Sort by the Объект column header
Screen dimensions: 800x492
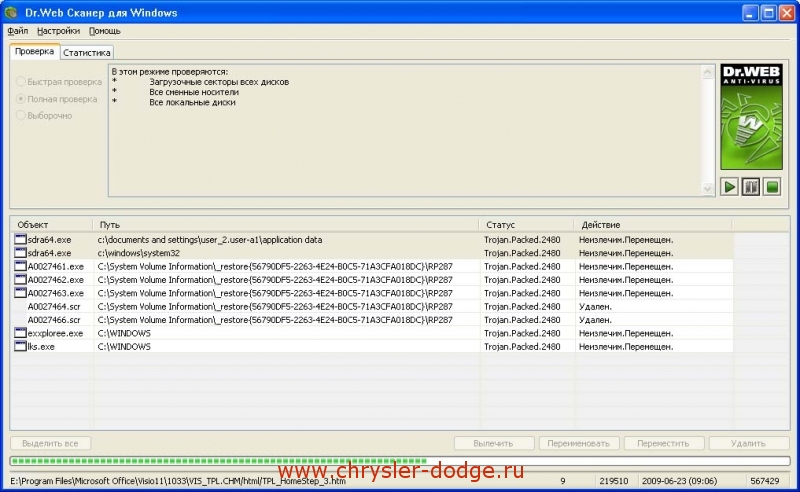pyautogui.click(x=51, y=225)
